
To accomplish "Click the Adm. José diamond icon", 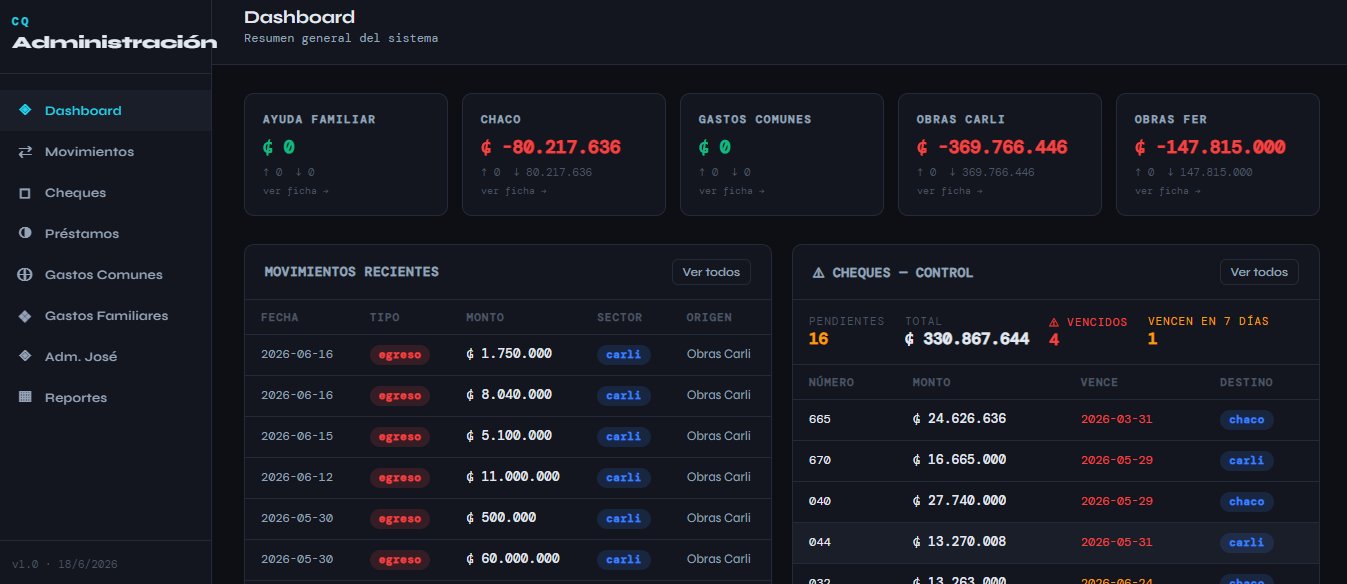I will tap(25, 357).
